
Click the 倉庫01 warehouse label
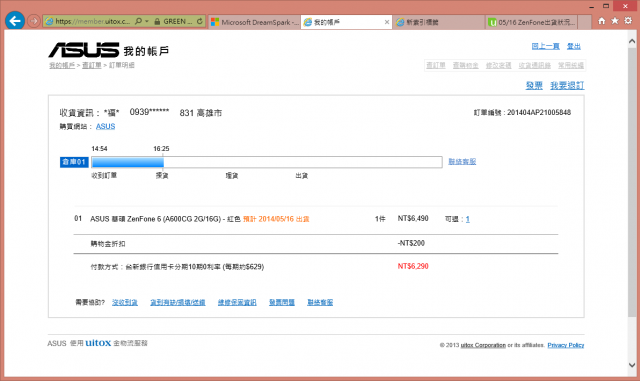tap(74, 162)
